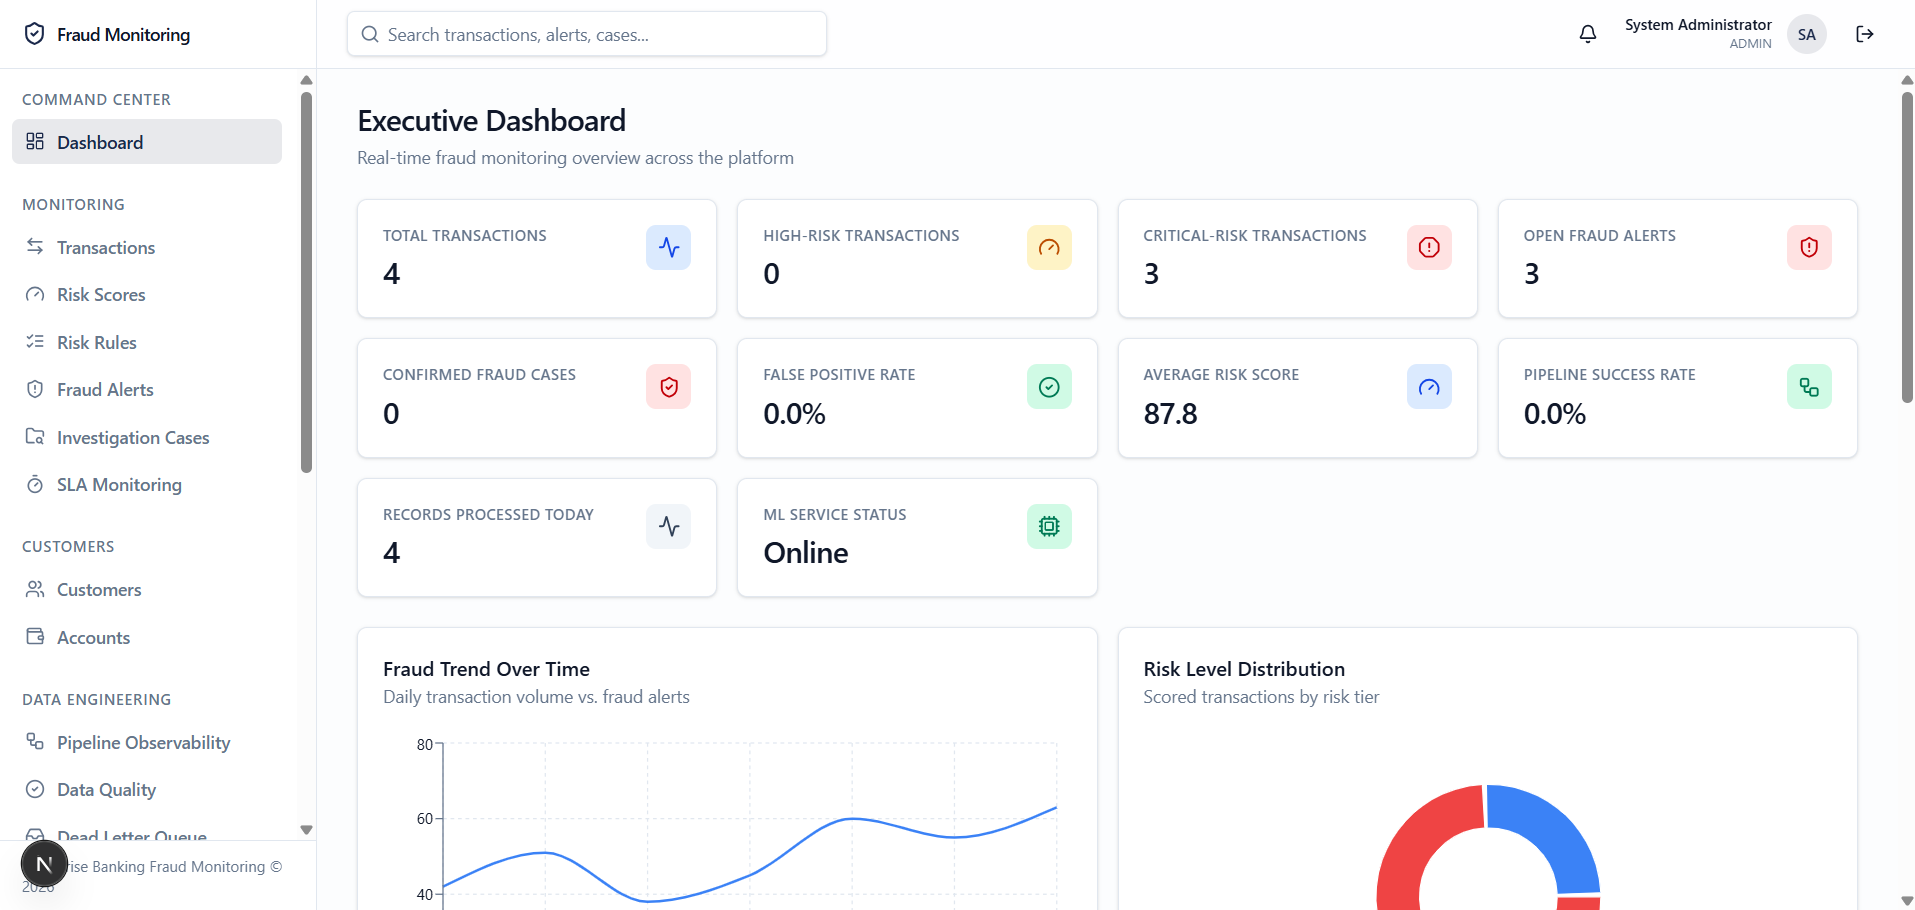The image size is (1915, 910).
Task: Click the Critical-Risk Transactions value 3
Action: point(1151,274)
